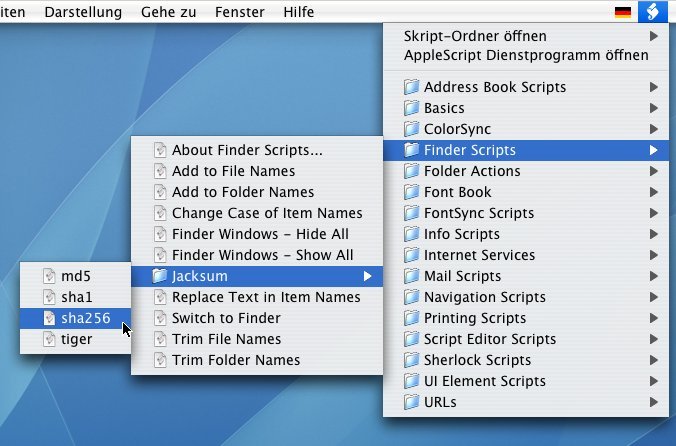676x446 pixels.
Task: Choose Trim File Names script
Action: coord(257,339)
